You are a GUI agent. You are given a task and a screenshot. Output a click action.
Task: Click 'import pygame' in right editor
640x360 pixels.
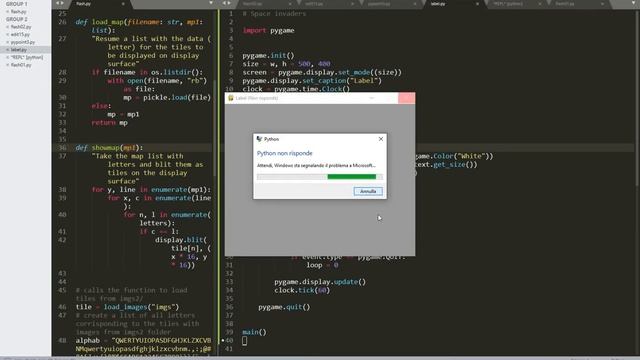point(268,31)
